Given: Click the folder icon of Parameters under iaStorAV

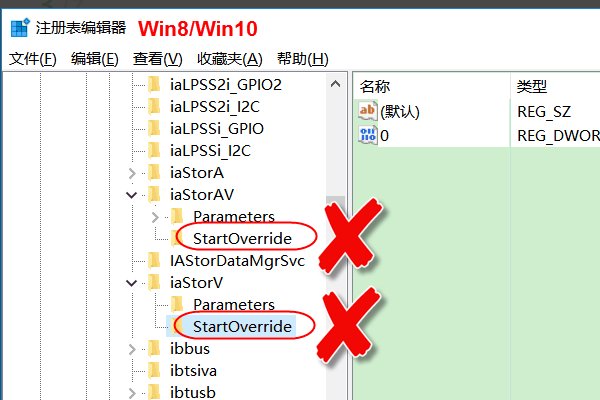Looking at the screenshot, I should coord(177,217).
